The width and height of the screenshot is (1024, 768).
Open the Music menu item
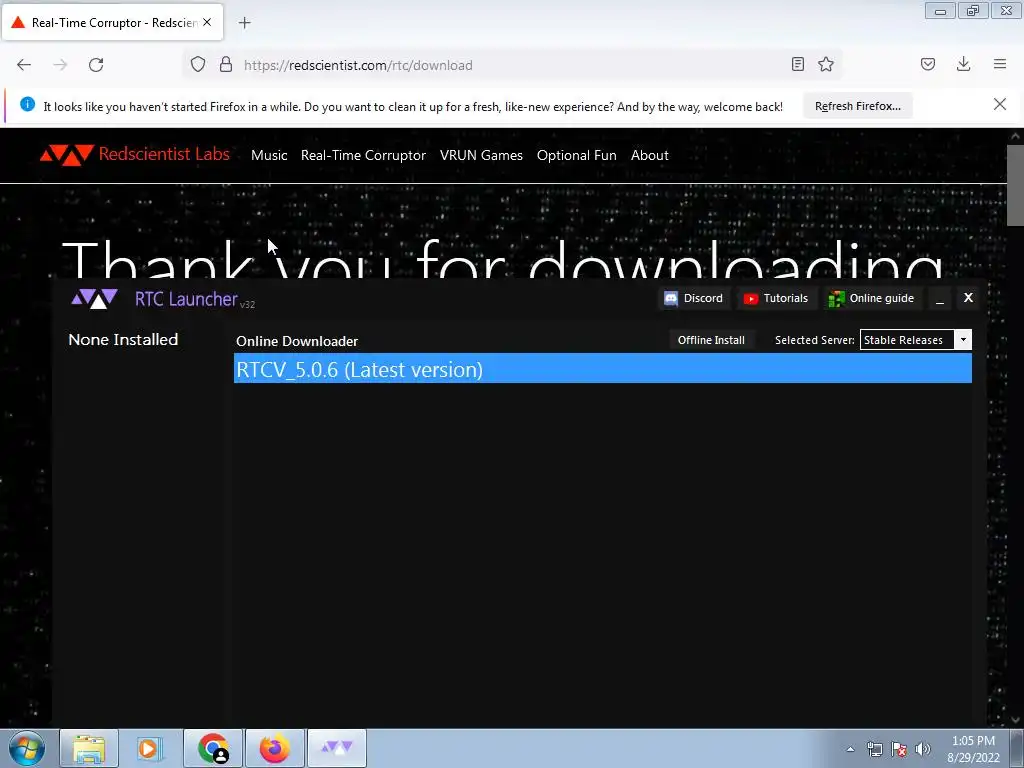(269, 155)
